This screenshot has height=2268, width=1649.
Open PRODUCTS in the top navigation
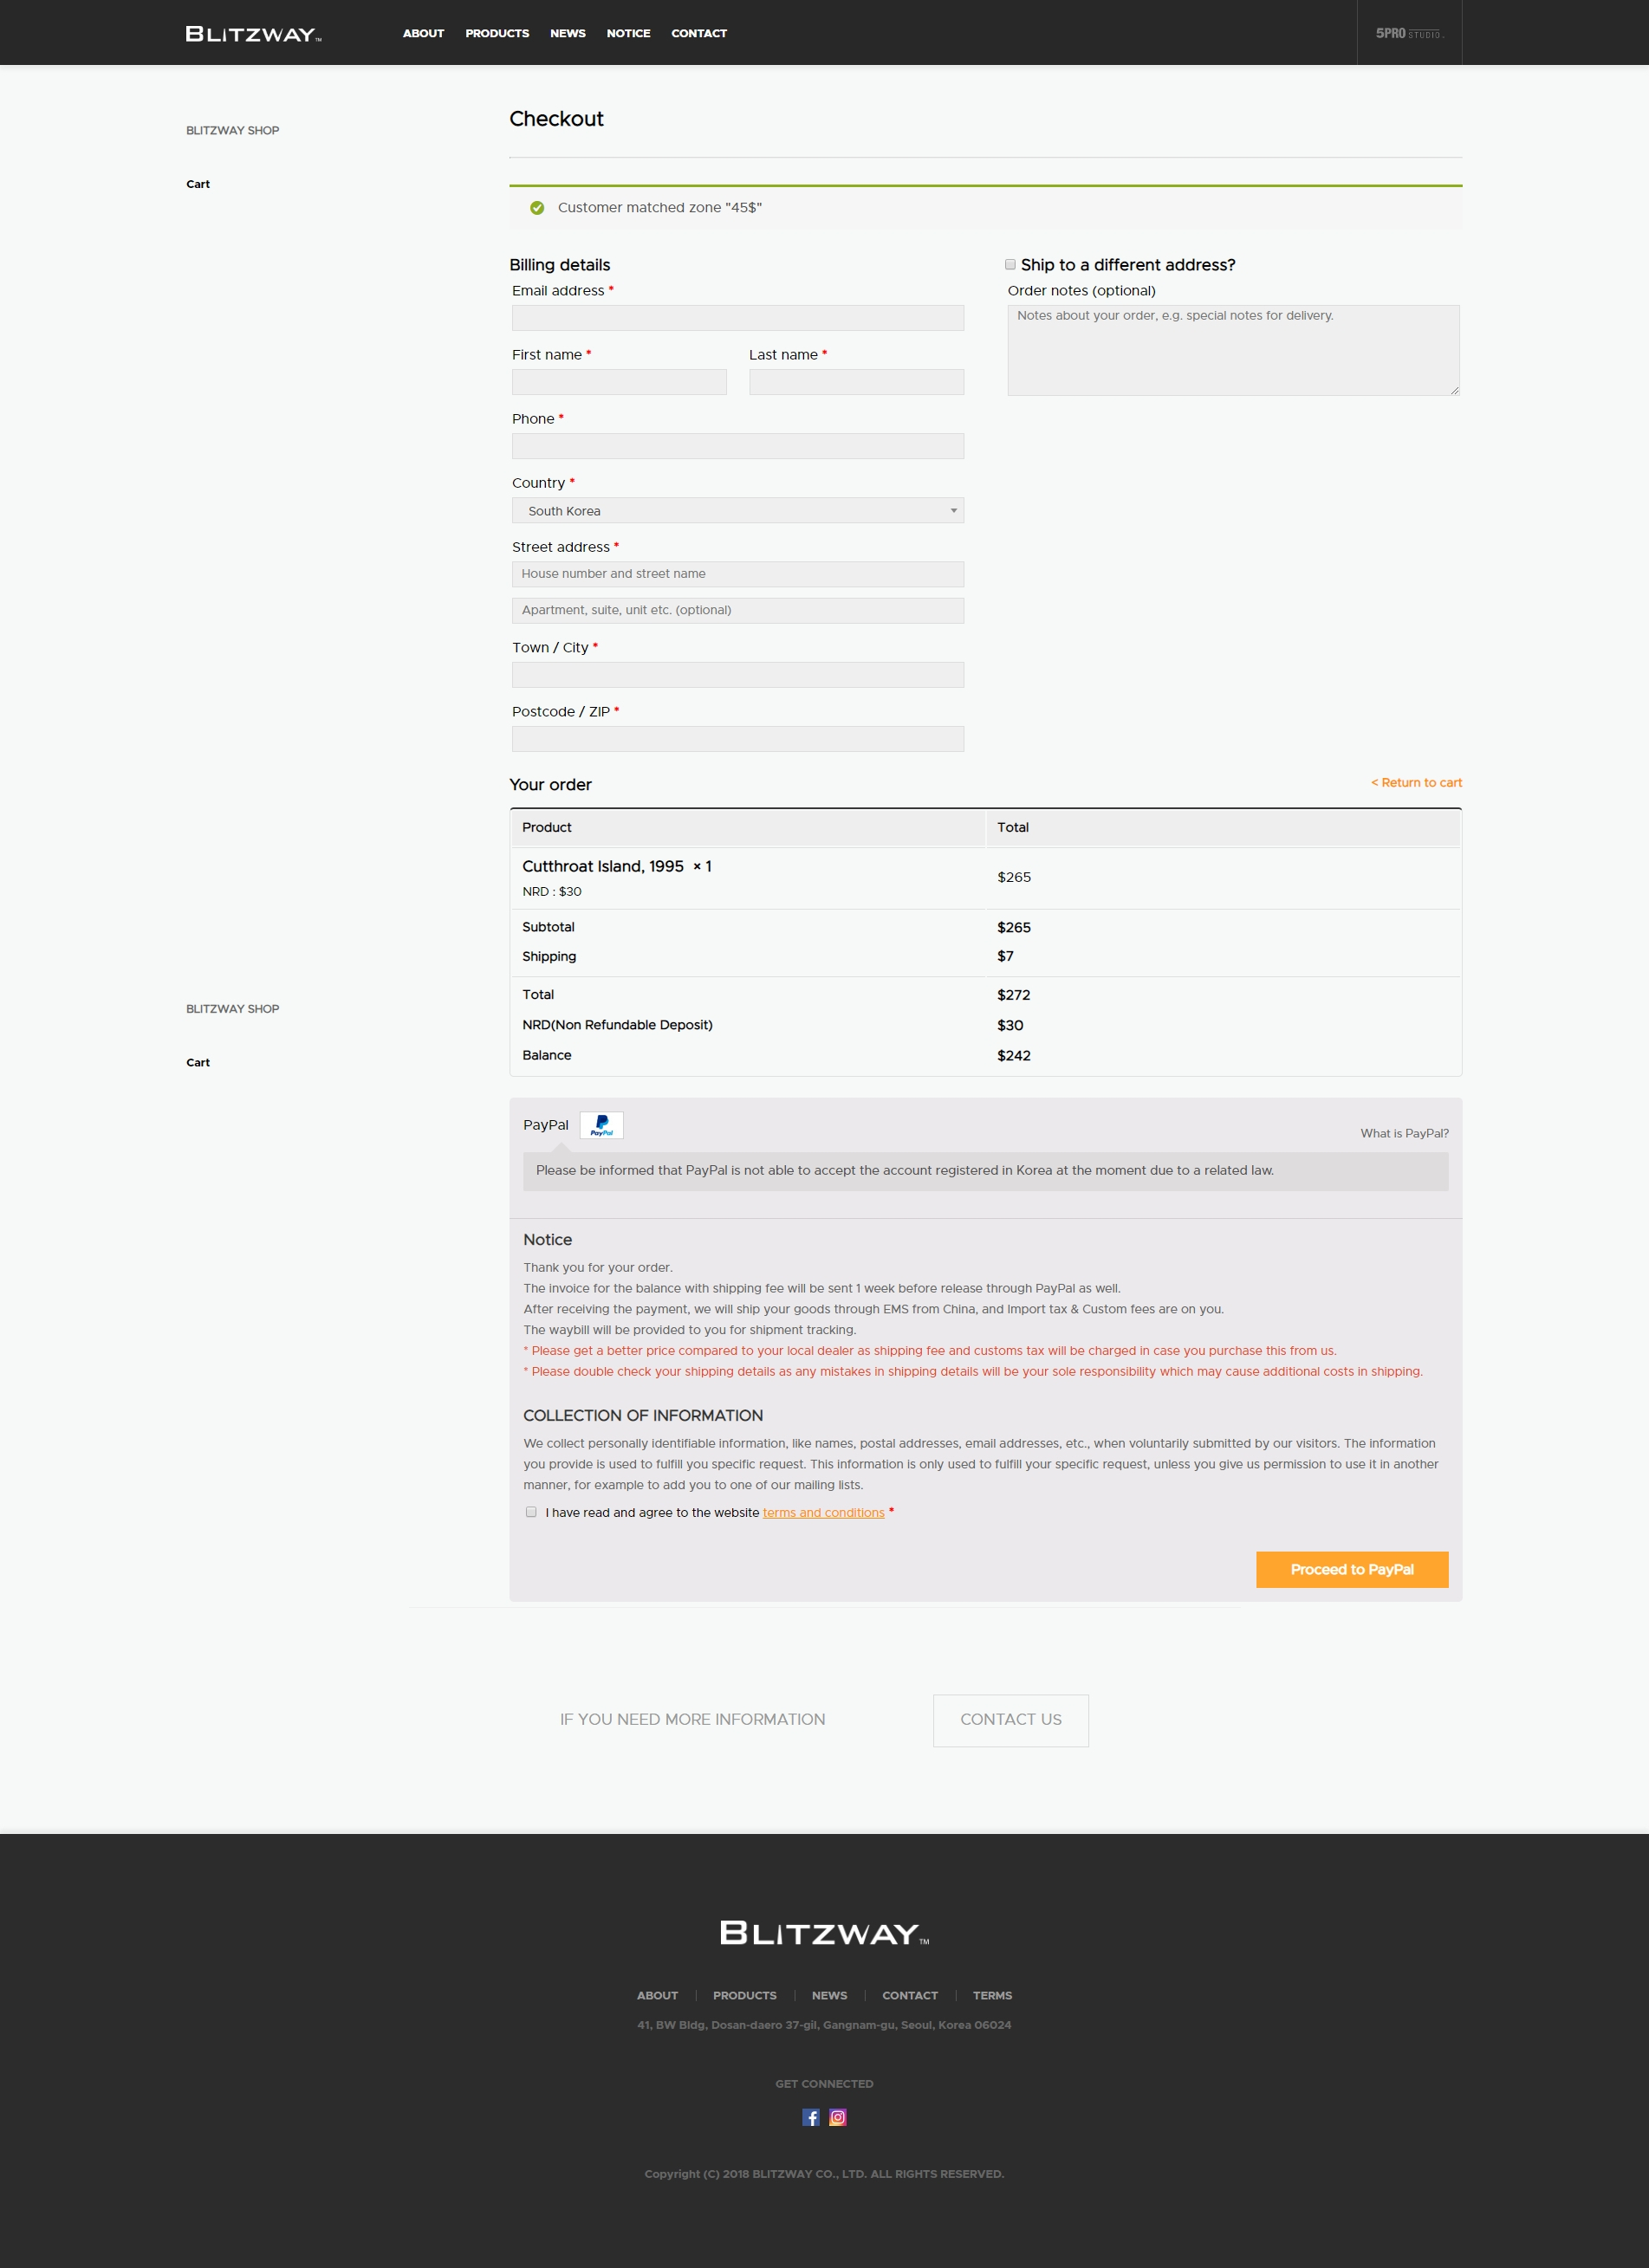pyautogui.click(x=497, y=33)
